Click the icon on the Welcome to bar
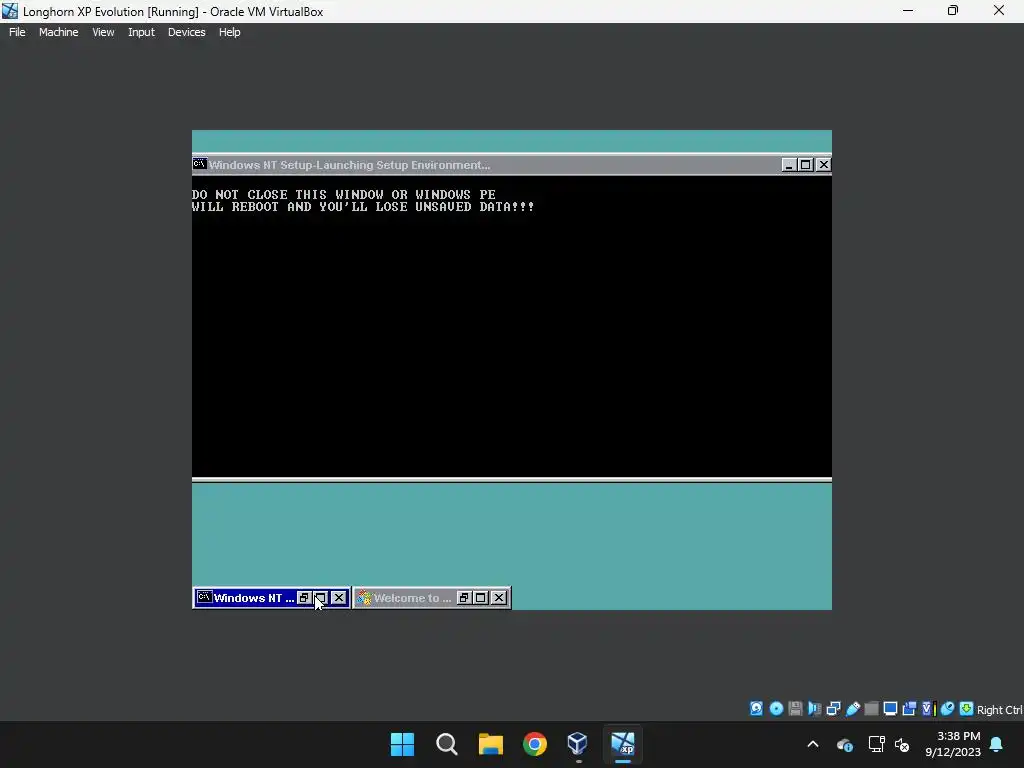 click(x=364, y=598)
